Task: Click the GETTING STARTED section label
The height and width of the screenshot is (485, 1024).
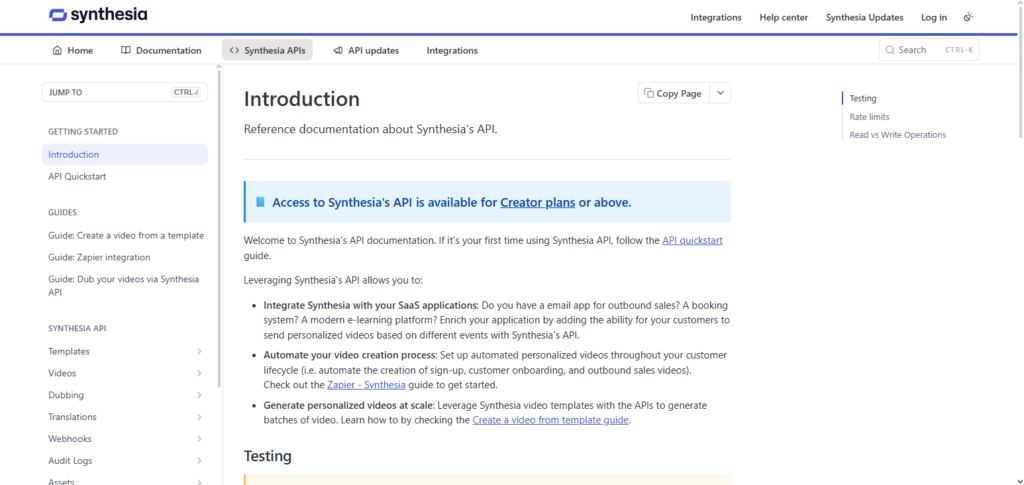Action: click(x=83, y=132)
